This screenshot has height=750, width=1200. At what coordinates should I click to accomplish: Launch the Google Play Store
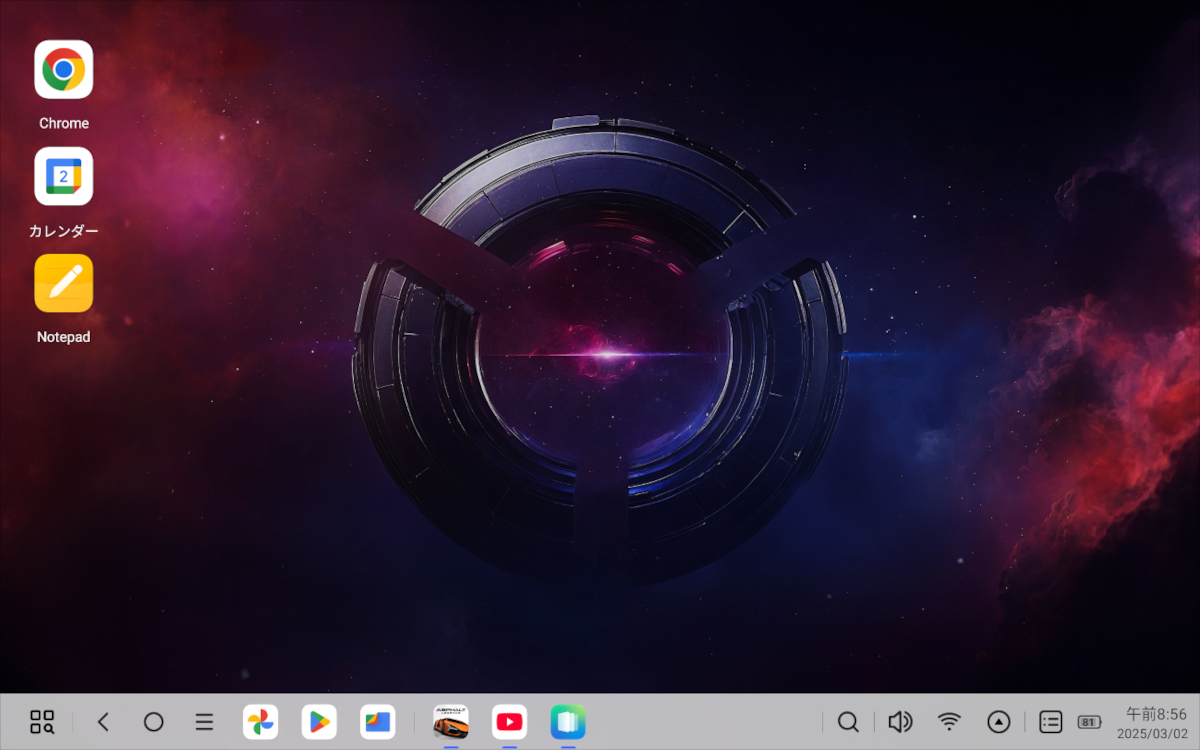[319, 721]
